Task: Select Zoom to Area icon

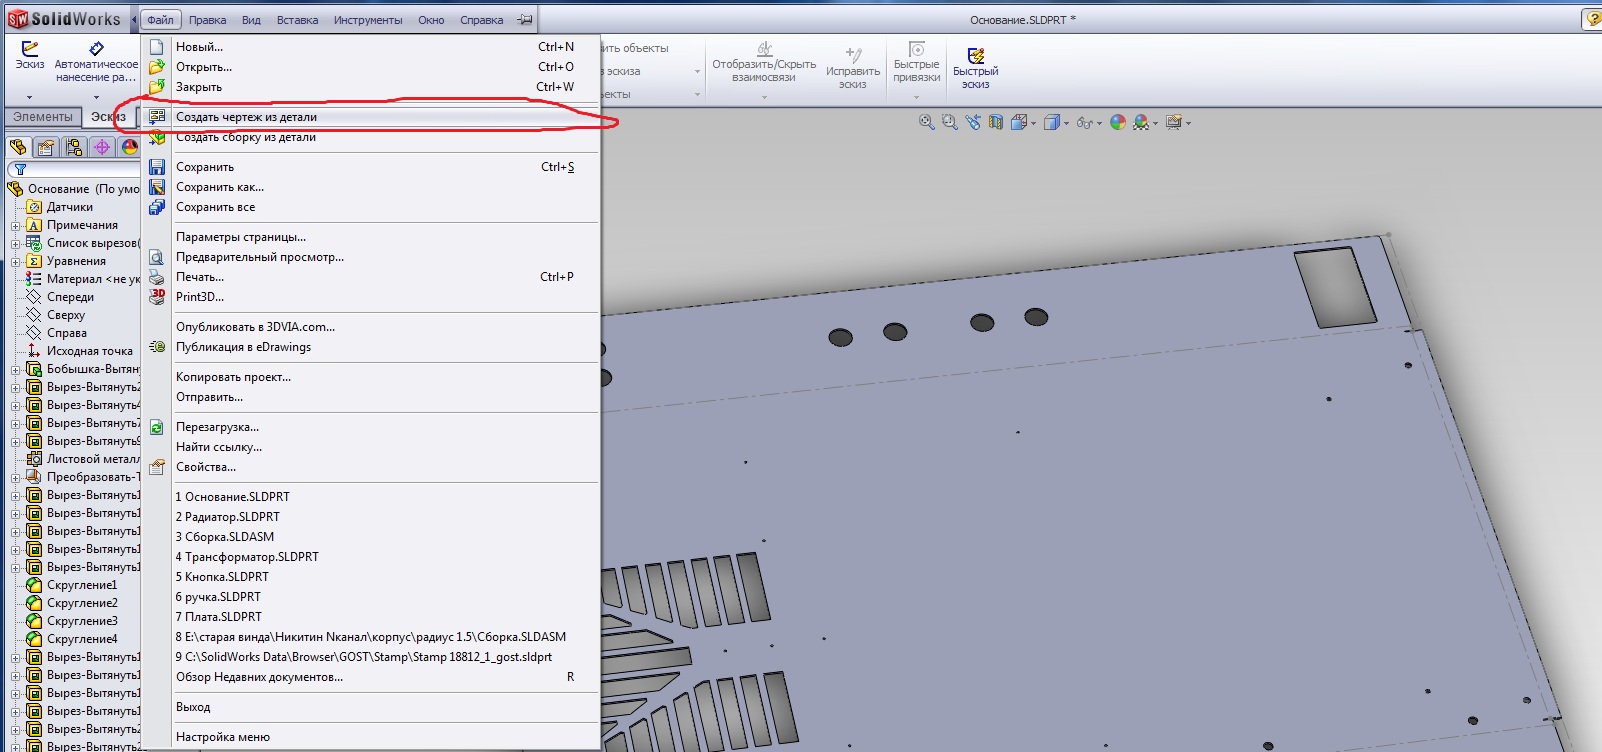Action: (949, 122)
